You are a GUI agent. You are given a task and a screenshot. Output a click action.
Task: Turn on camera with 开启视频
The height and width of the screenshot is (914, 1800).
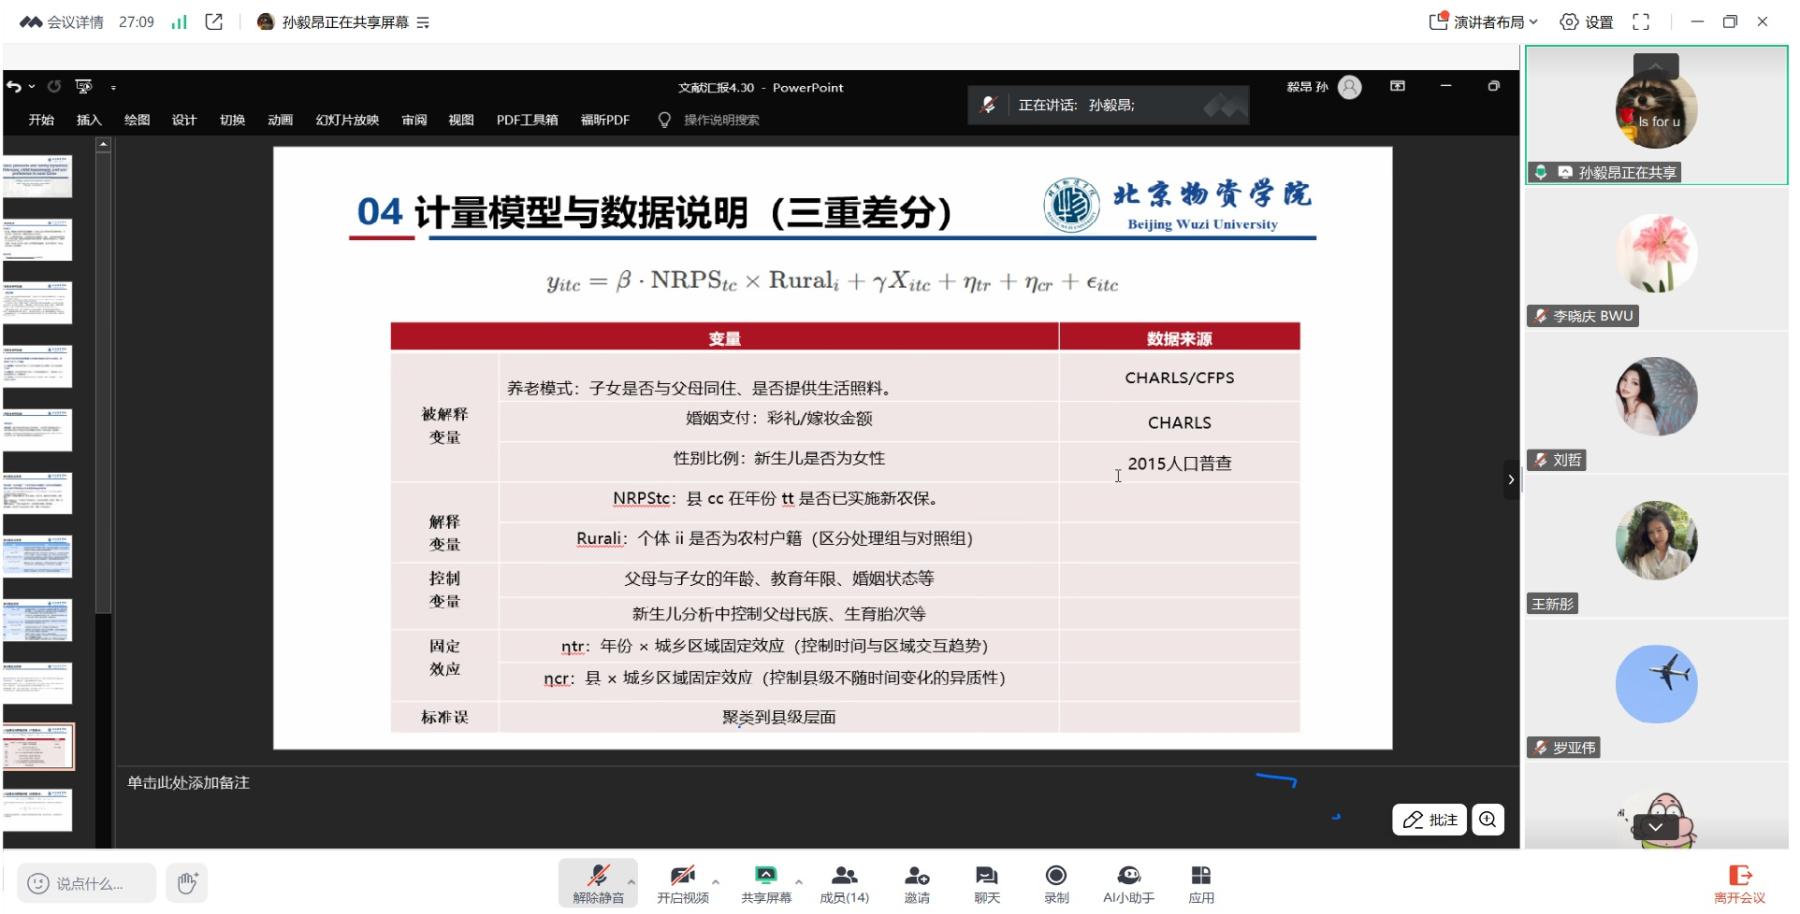[x=682, y=882]
